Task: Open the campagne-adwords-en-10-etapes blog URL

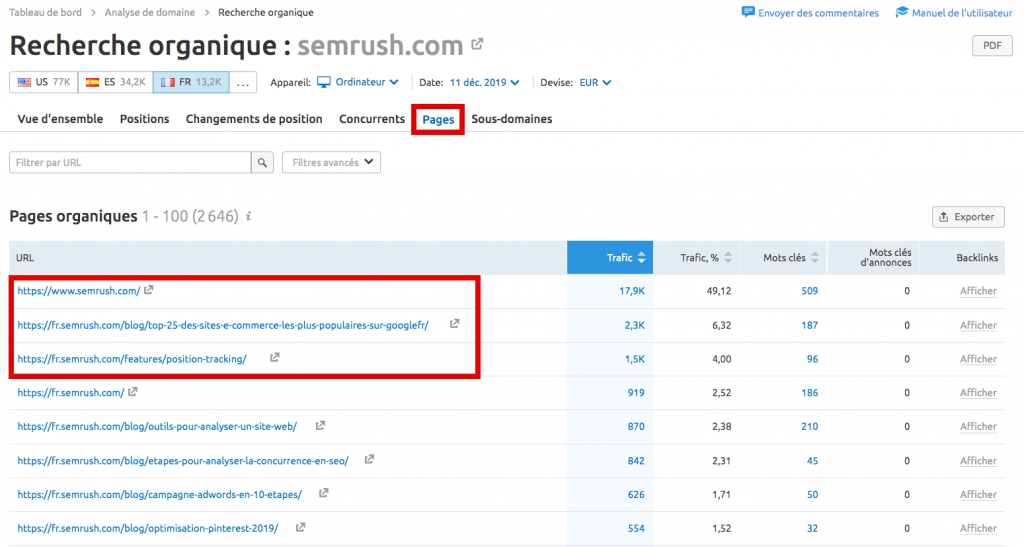Action: [x=159, y=494]
